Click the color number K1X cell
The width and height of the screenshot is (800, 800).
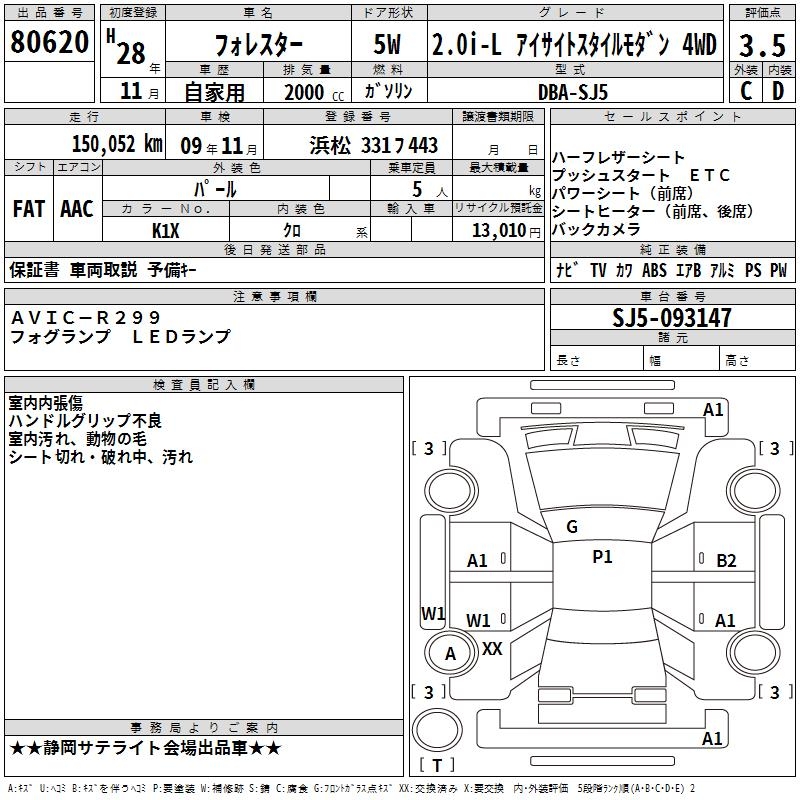[166, 231]
